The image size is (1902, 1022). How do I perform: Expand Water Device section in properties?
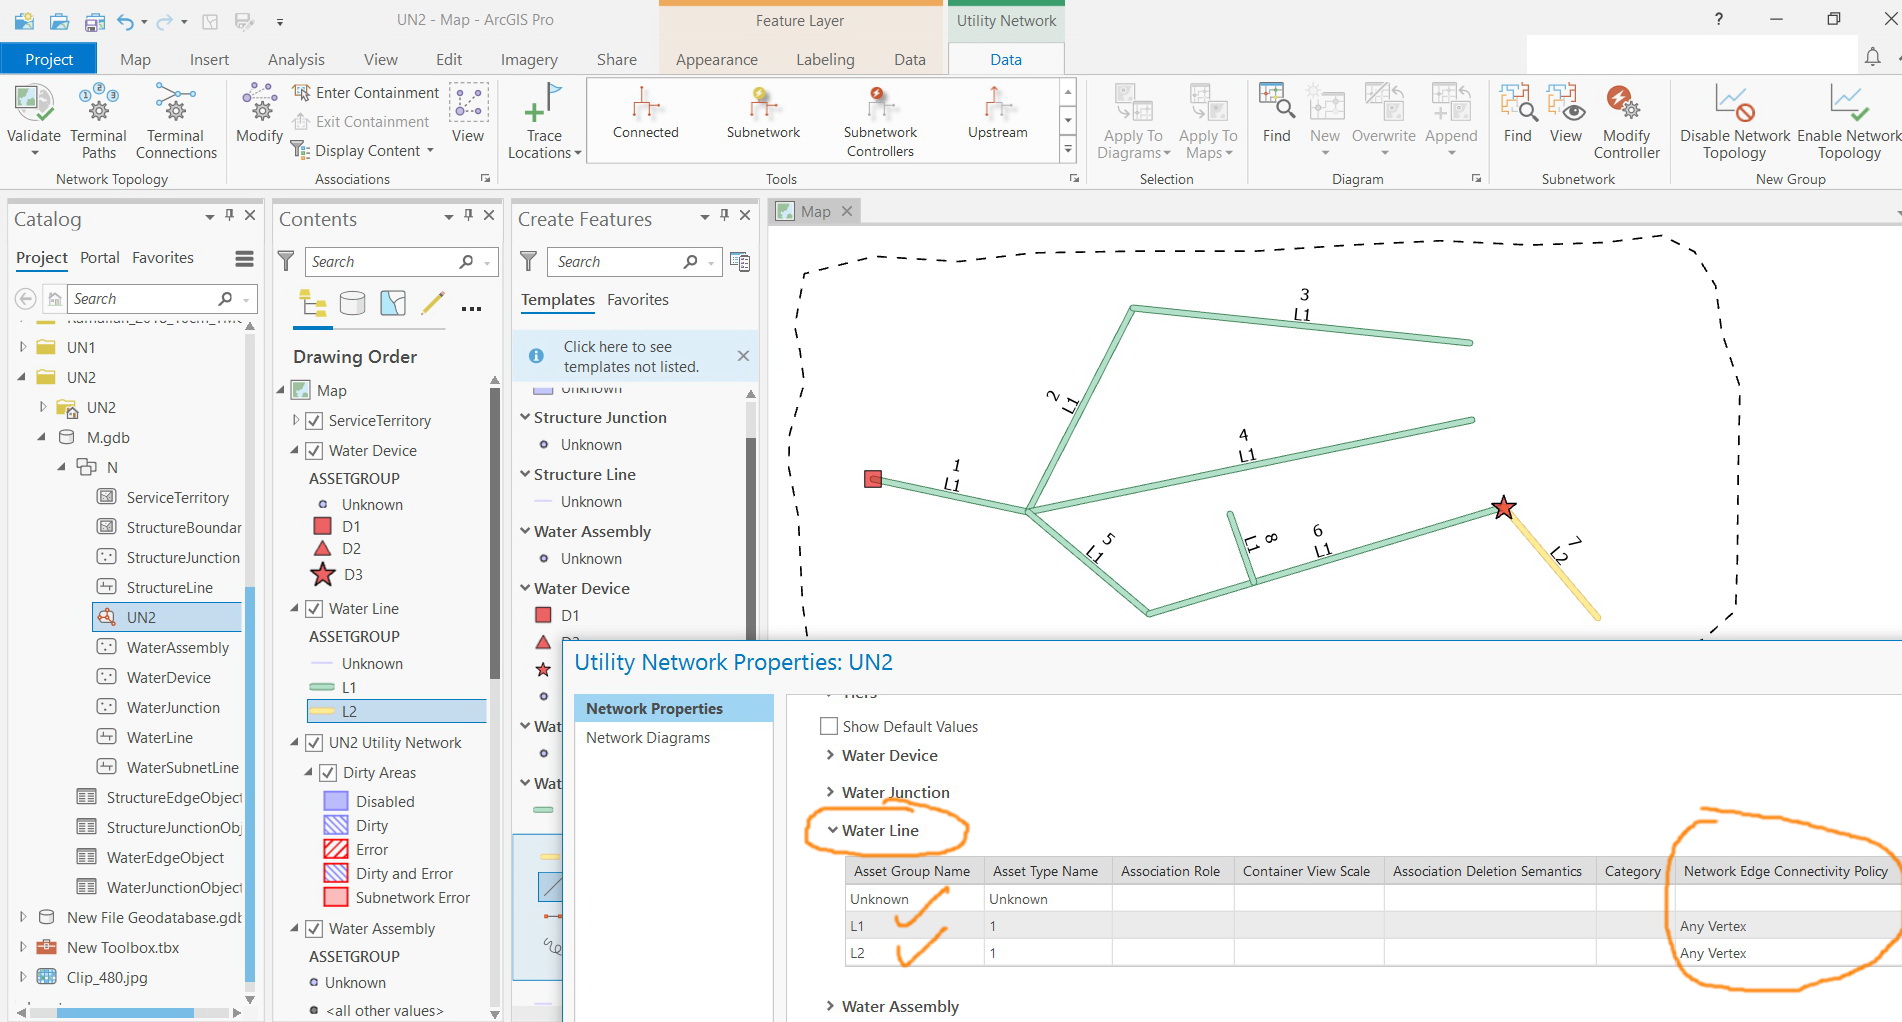pyautogui.click(x=830, y=756)
